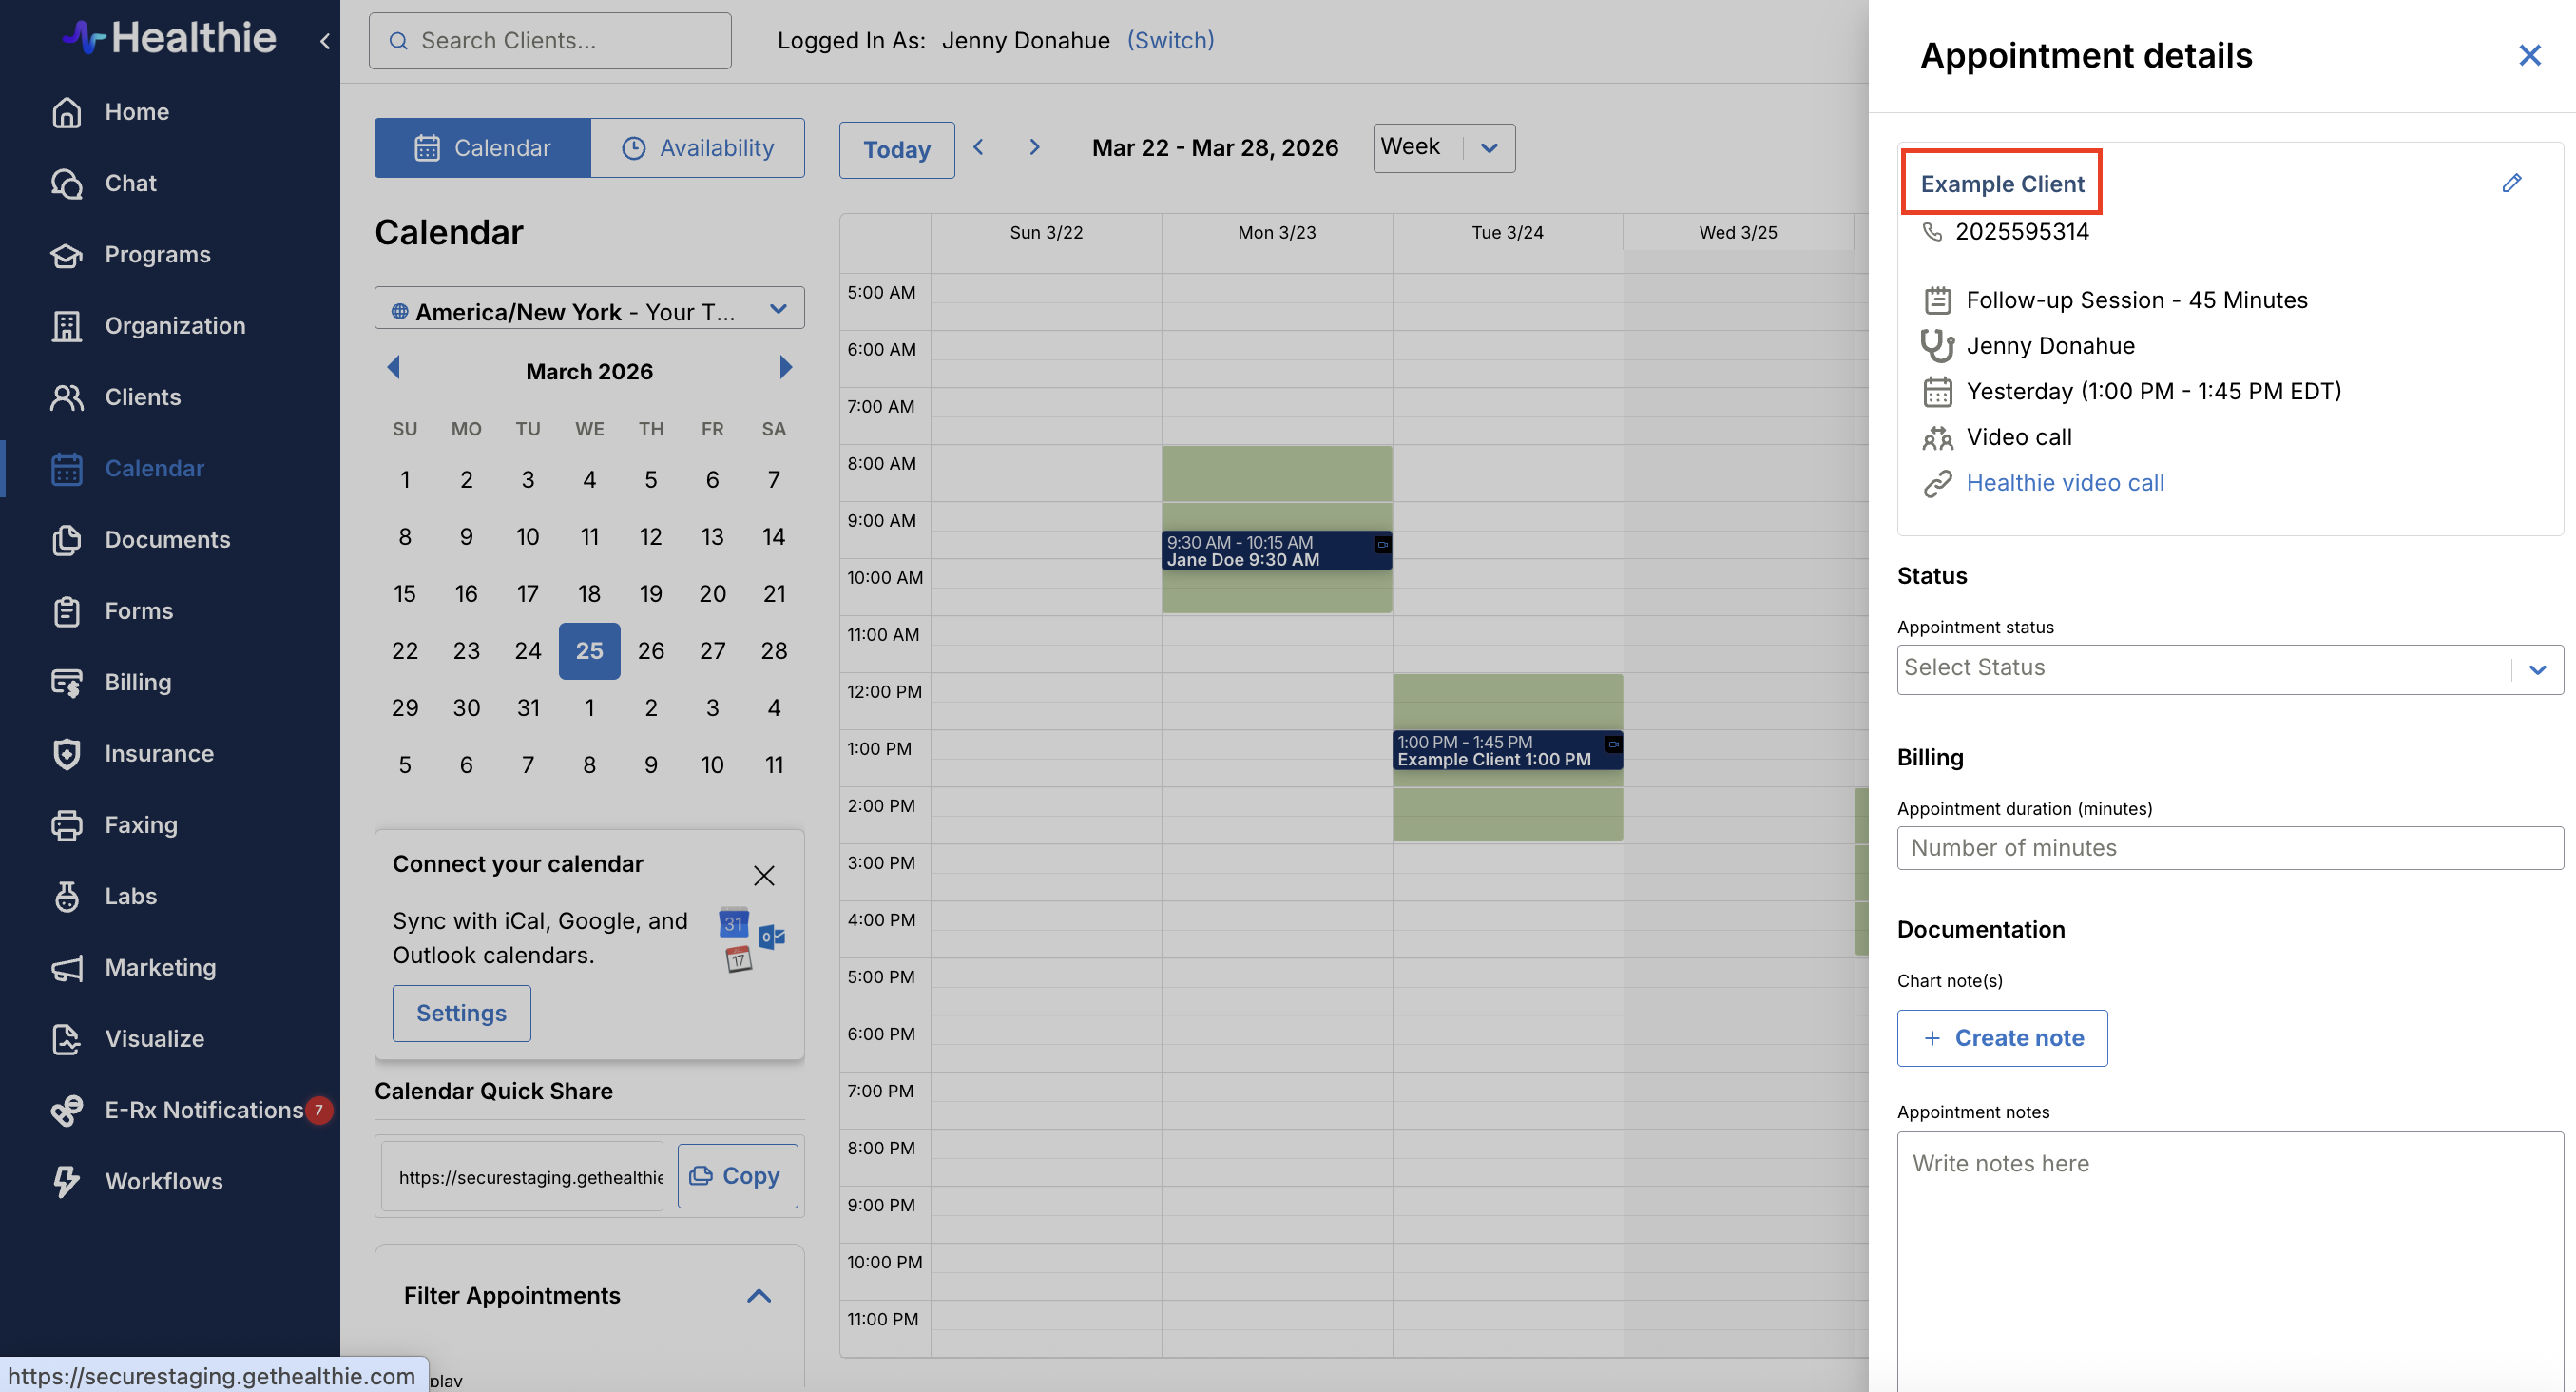Image resolution: width=2576 pixels, height=1392 pixels.
Task: Switch to the Availability tab
Action: click(697, 148)
